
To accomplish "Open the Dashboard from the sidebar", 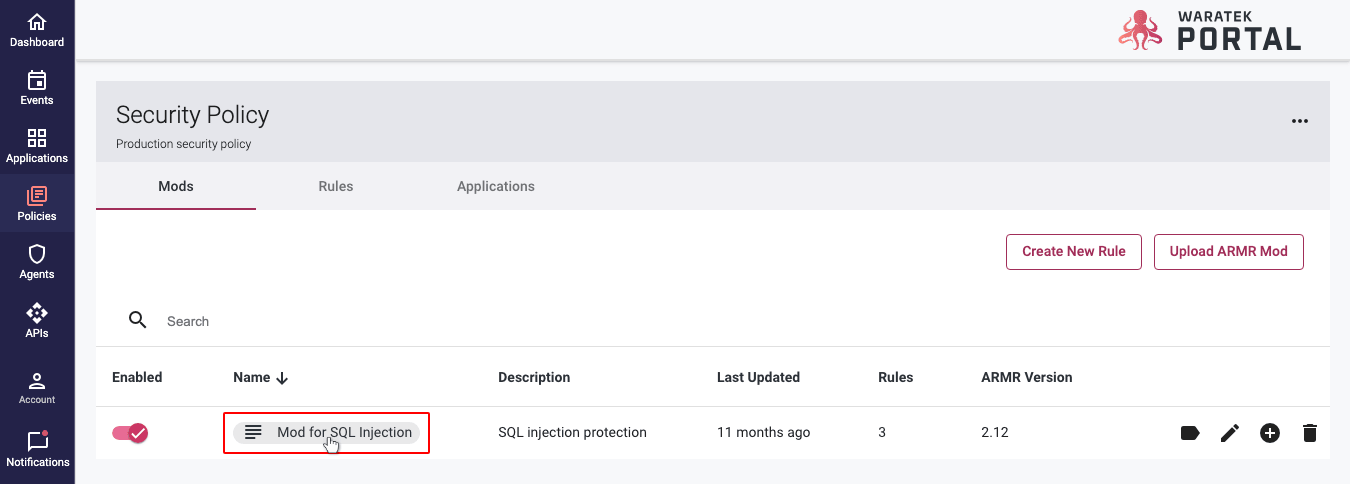I will point(37,30).
